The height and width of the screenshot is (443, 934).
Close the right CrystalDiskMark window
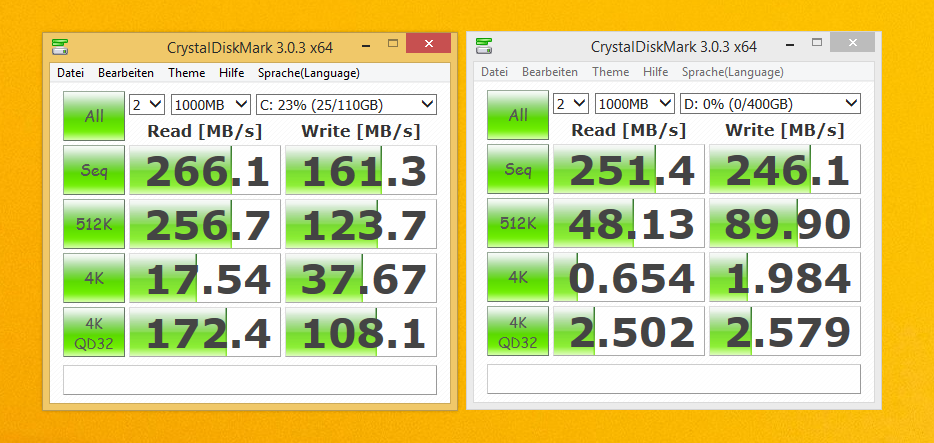tap(852, 42)
